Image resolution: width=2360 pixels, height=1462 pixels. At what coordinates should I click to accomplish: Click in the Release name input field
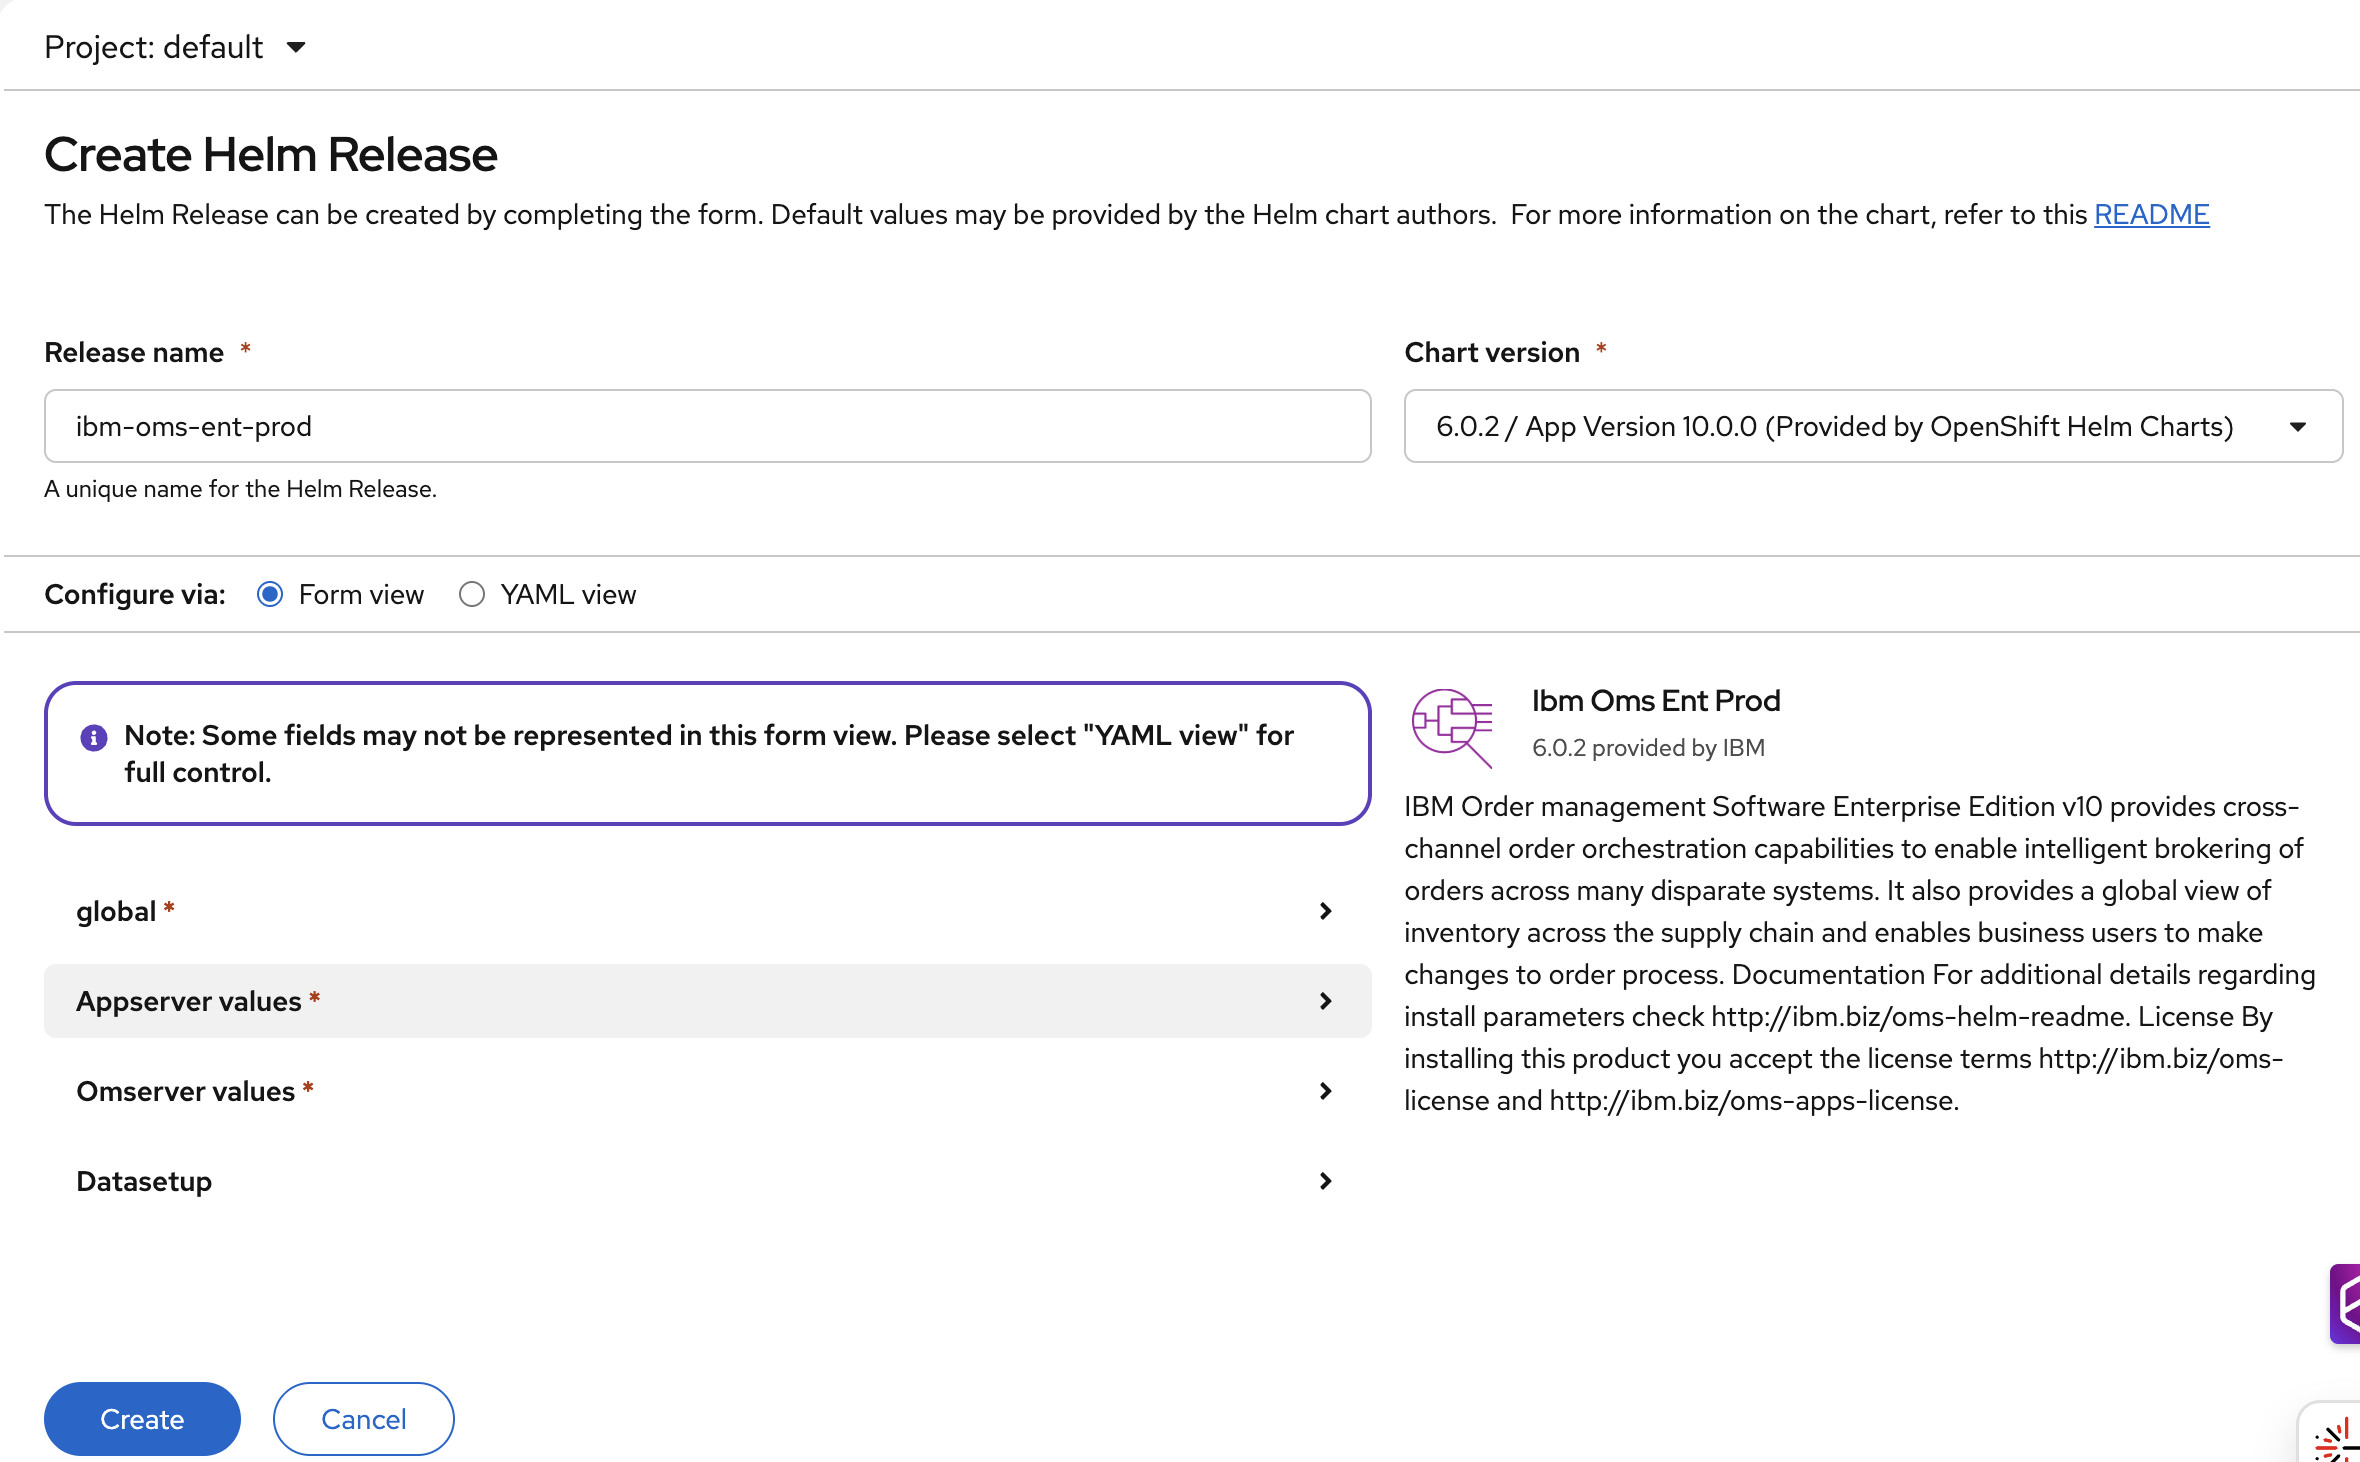pyautogui.click(x=706, y=427)
